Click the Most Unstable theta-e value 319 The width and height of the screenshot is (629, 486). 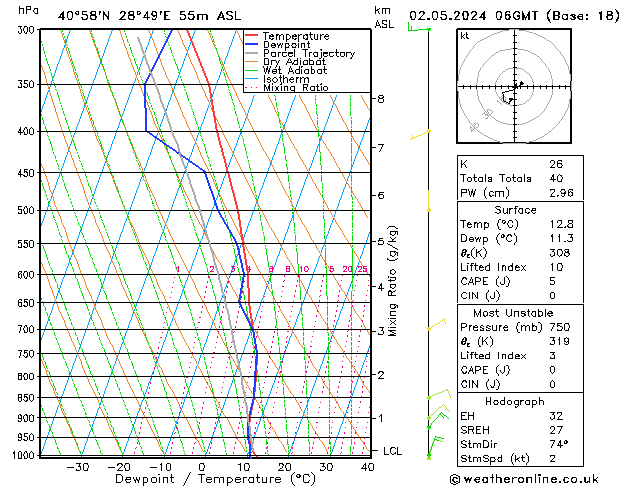(560, 341)
